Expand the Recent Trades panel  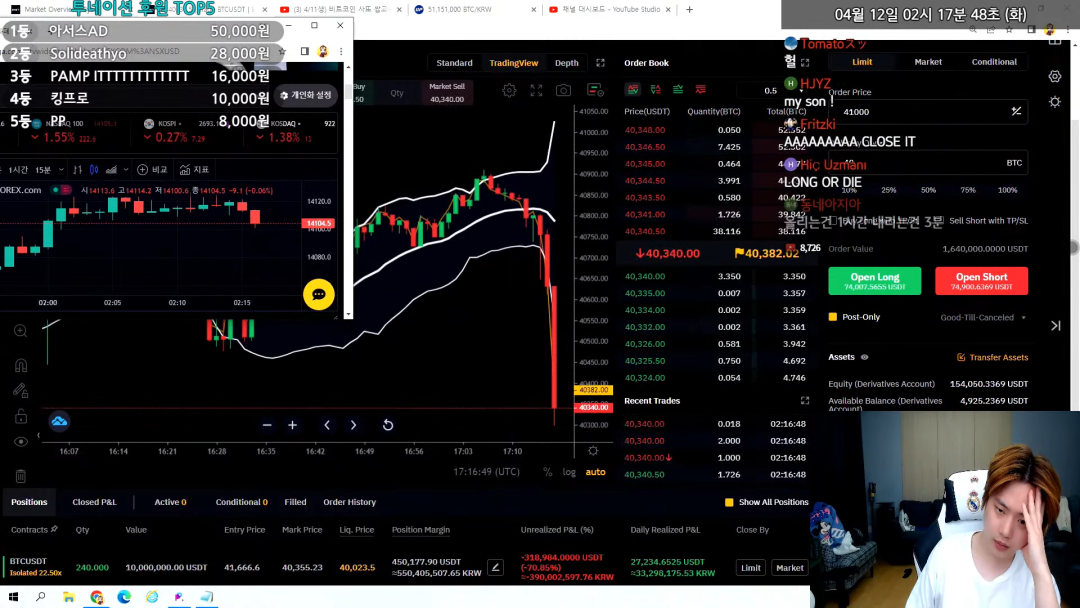tap(805, 401)
